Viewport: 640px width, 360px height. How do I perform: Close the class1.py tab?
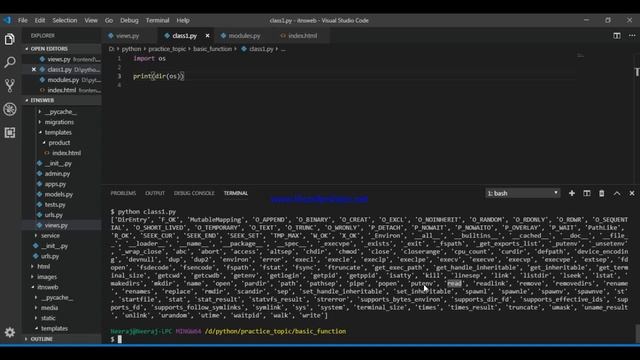coord(207,36)
